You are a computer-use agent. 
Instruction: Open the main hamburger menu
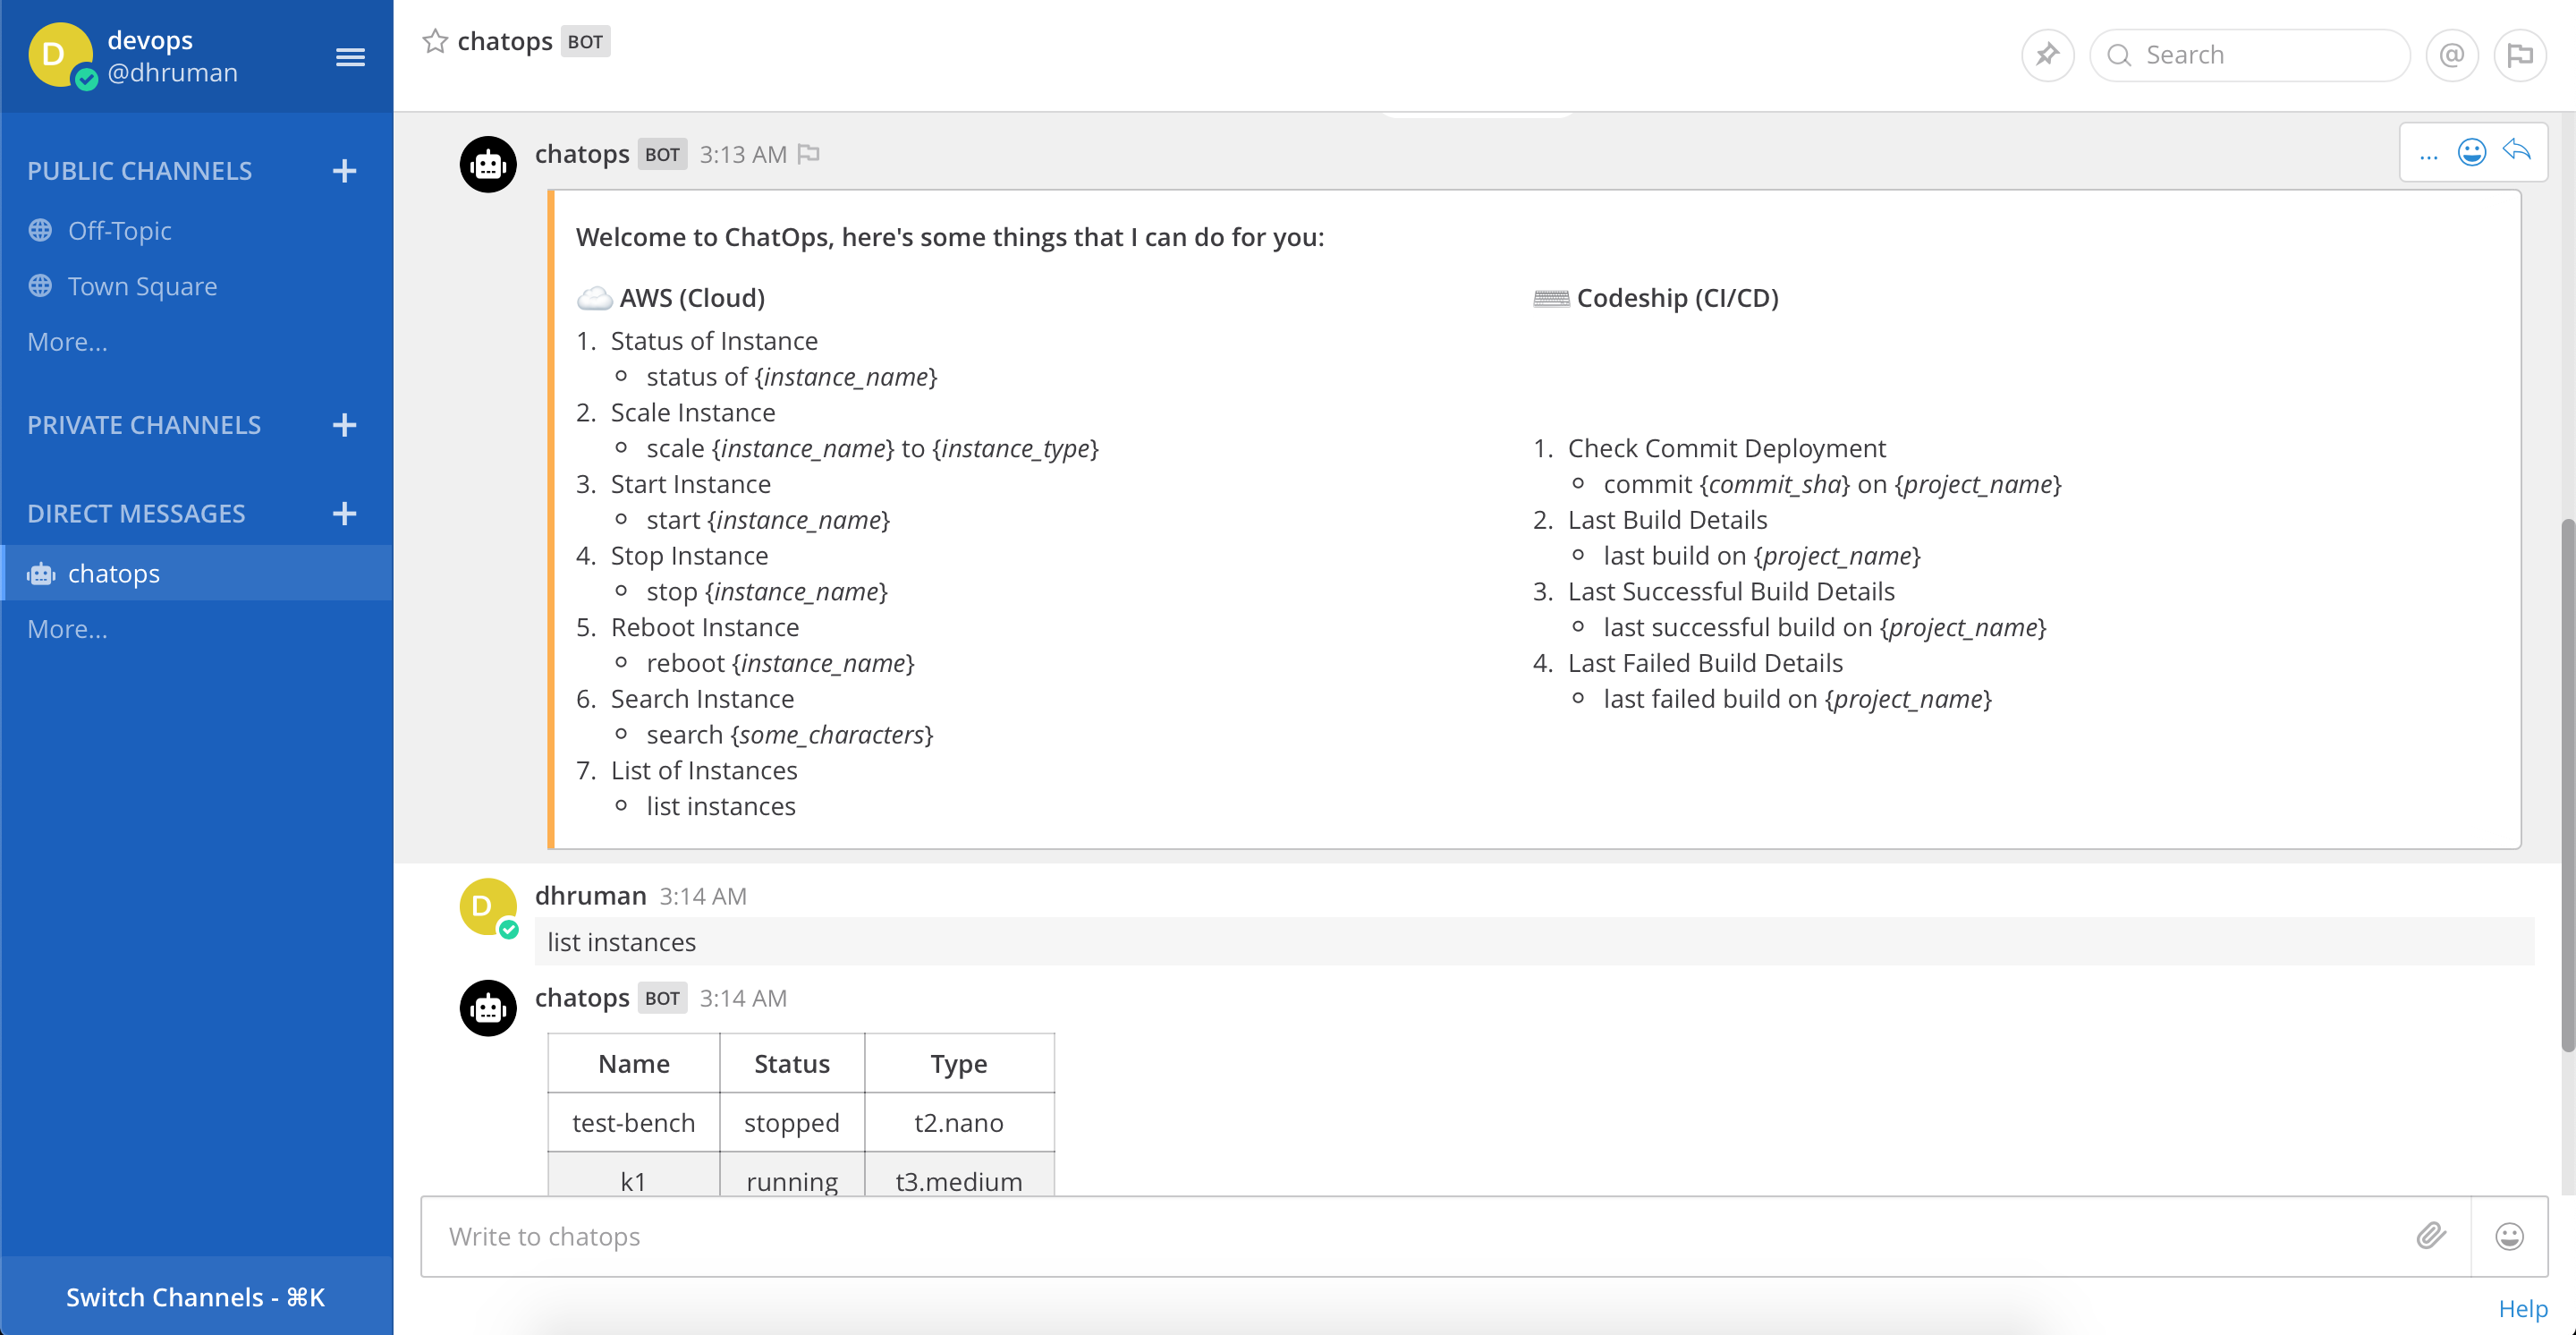click(x=350, y=57)
